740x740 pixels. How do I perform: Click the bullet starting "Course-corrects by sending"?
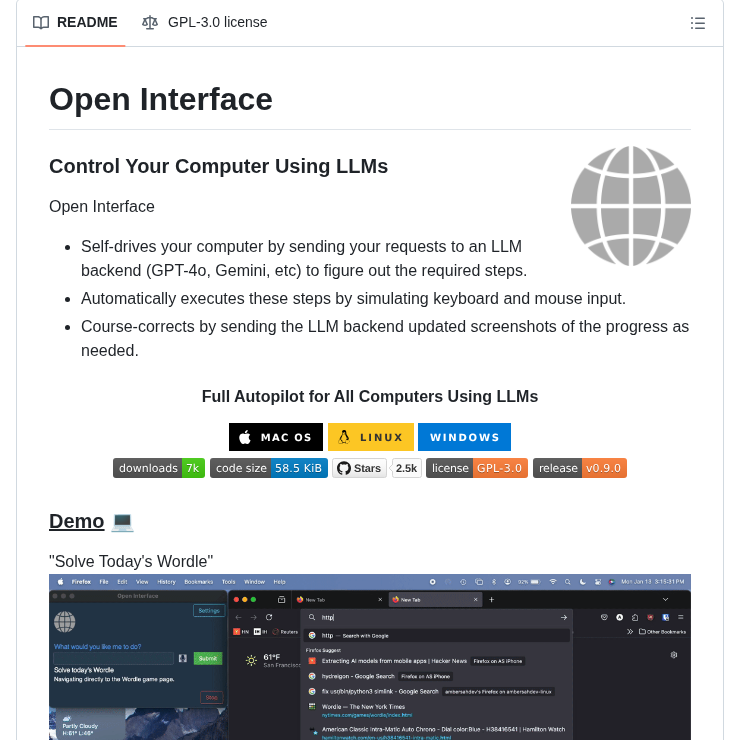[x=385, y=338]
